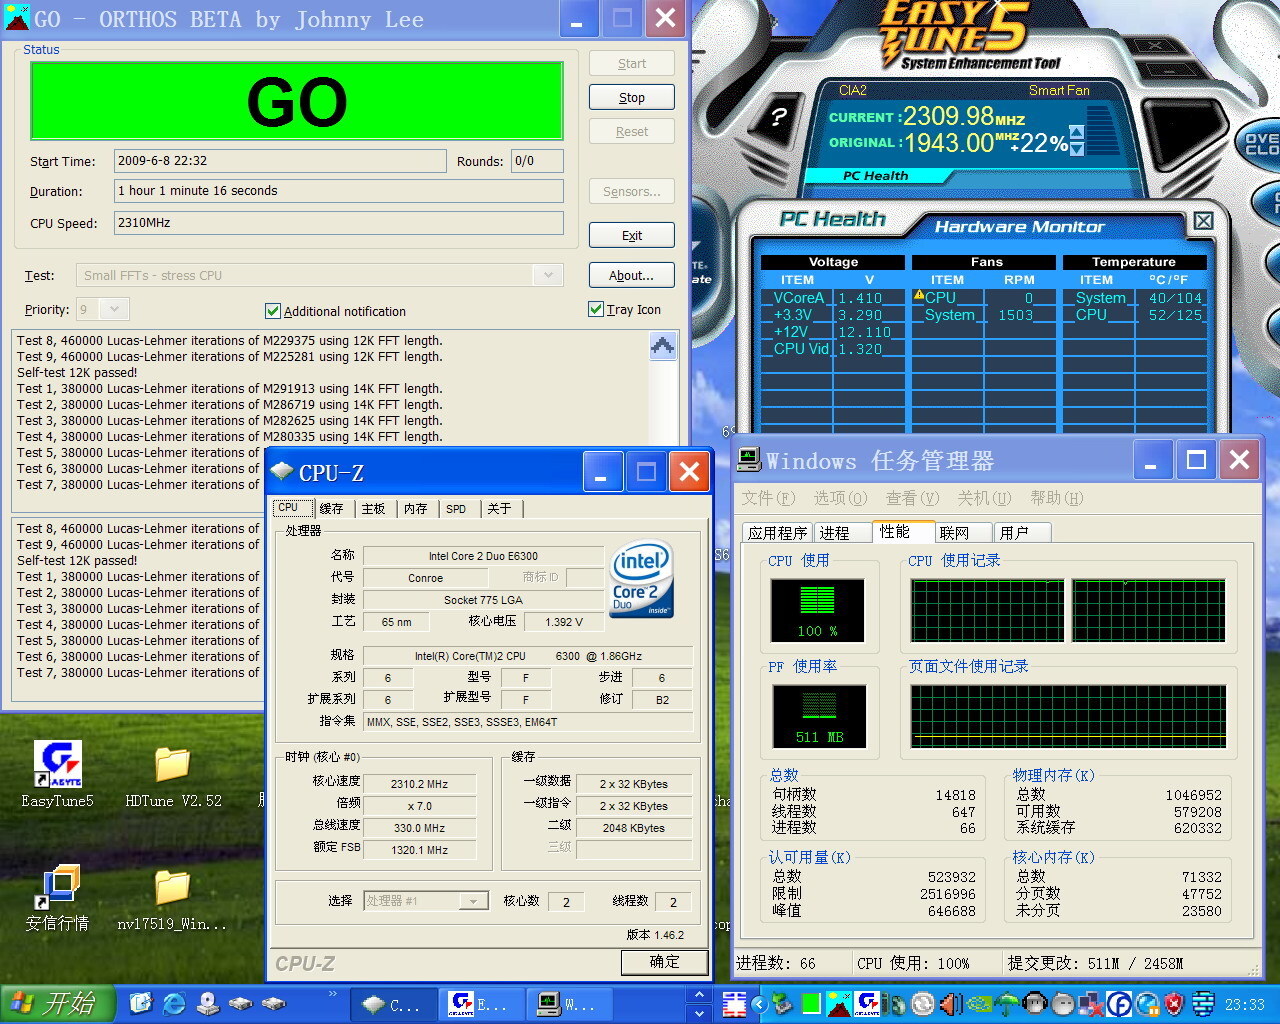Close the PC Health hardware monitor panel
This screenshot has width=1280, height=1024.
point(1203,221)
